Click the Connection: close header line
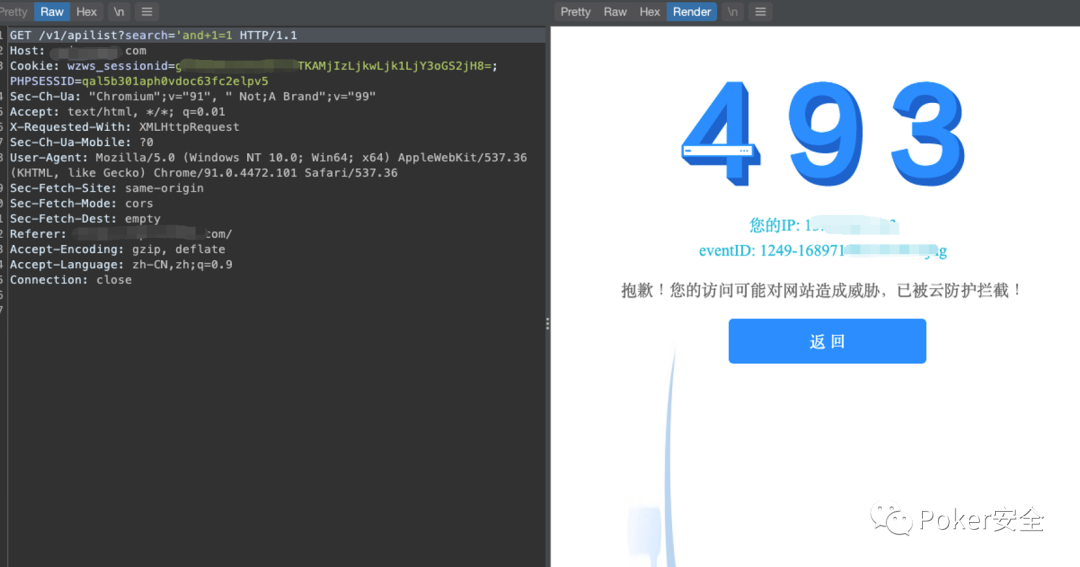The width and height of the screenshot is (1080, 567). 71,280
